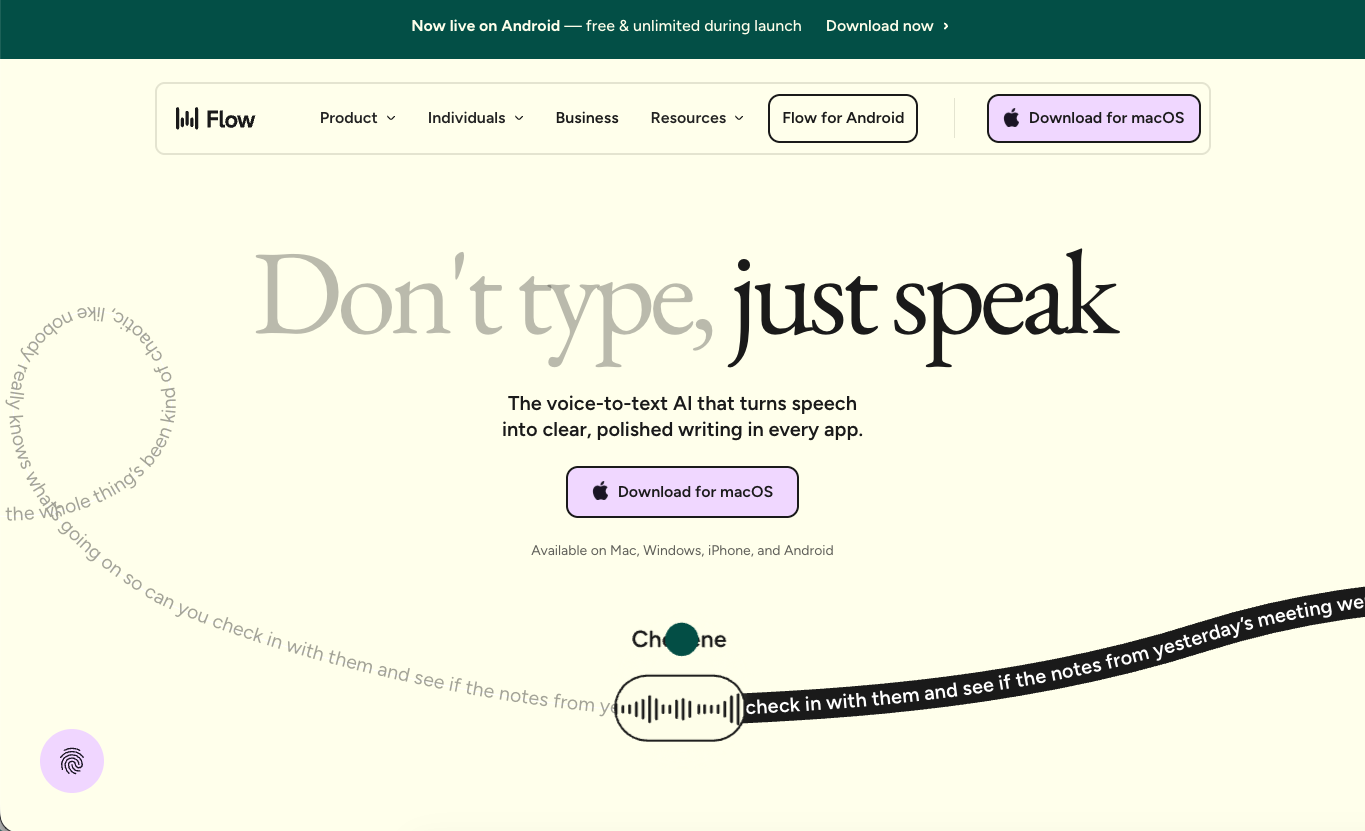The height and width of the screenshot is (831, 1365).
Task: Open the fingerprint privacy widget
Action: coord(72,761)
